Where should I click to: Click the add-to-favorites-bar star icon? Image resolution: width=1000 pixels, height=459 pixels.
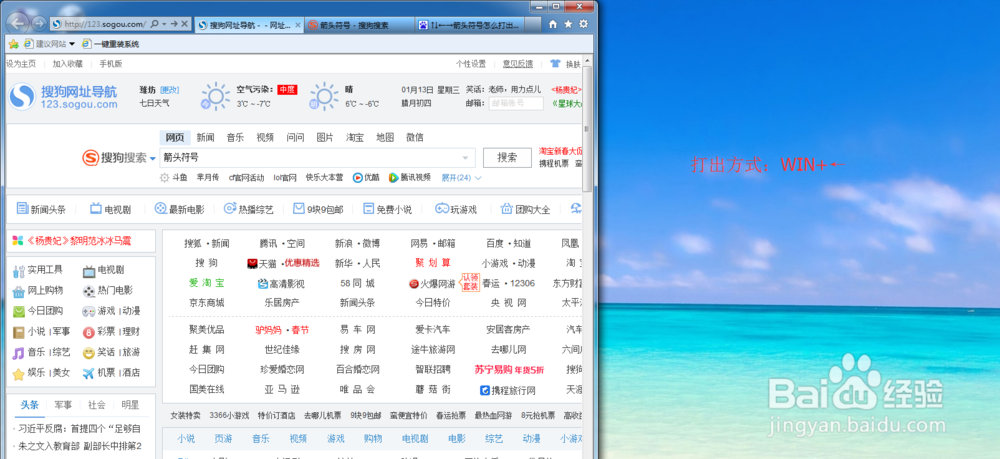click(x=13, y=44)
